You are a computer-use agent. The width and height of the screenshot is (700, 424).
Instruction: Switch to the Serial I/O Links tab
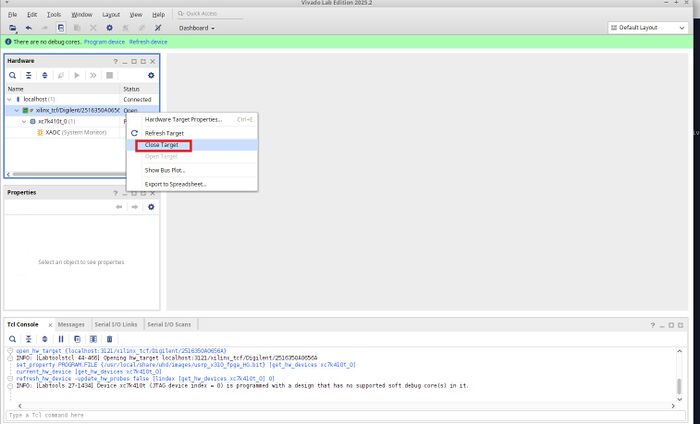tap(116, 324)
